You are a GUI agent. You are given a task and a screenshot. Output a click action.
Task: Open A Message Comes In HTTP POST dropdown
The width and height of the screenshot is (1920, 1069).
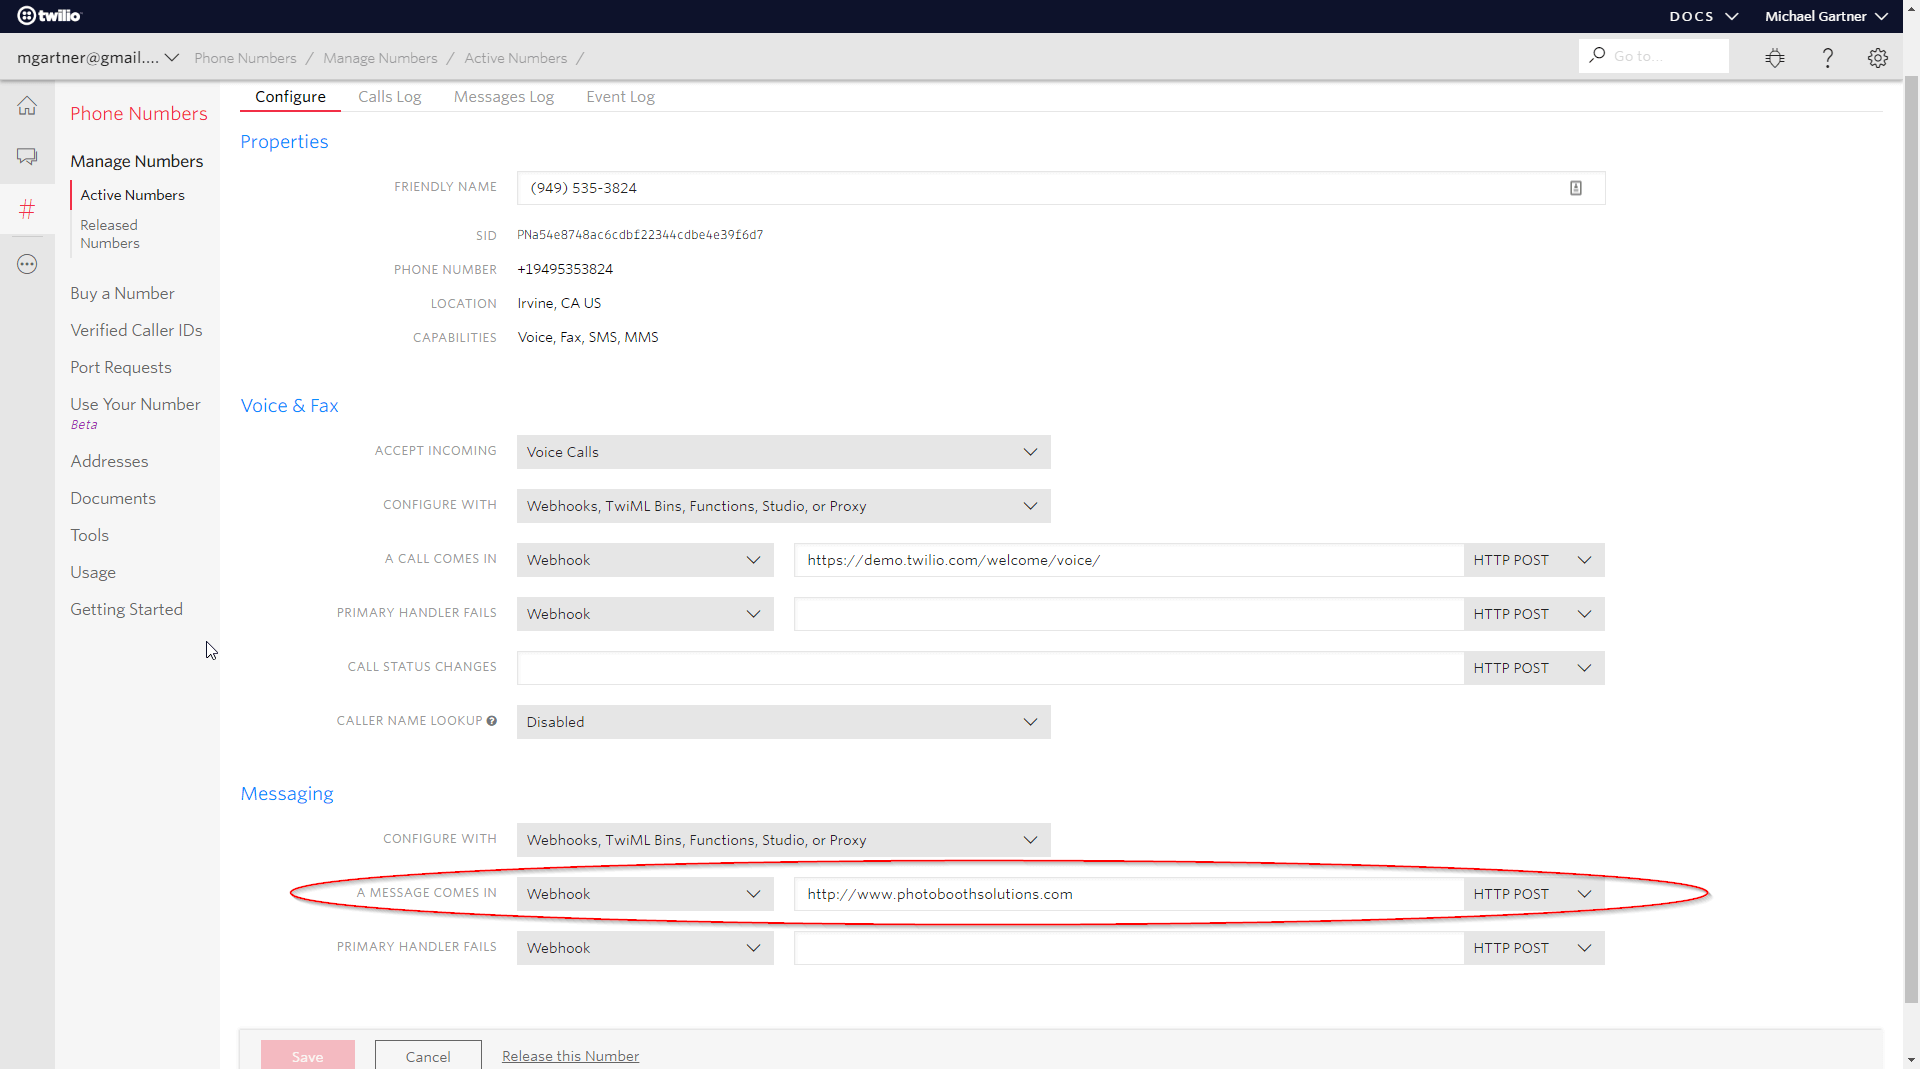click(x=1534, y=894)
